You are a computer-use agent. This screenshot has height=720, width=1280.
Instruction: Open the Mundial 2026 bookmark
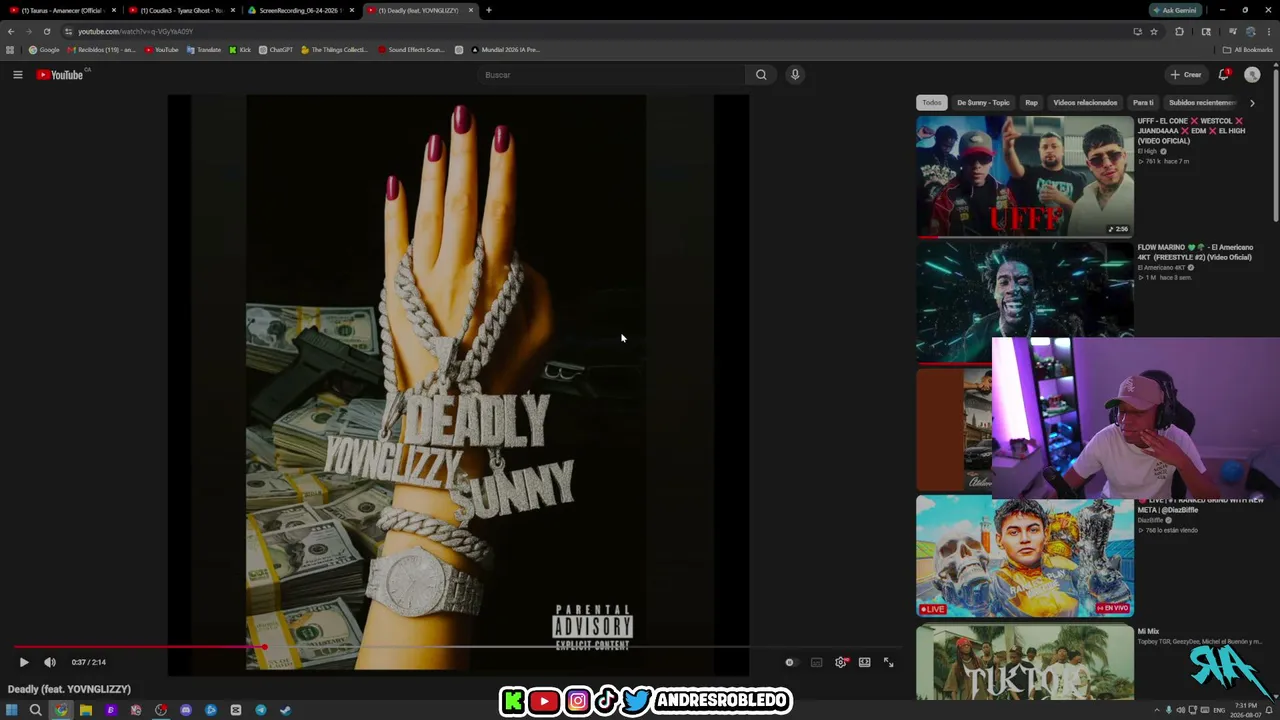point(505,50)
